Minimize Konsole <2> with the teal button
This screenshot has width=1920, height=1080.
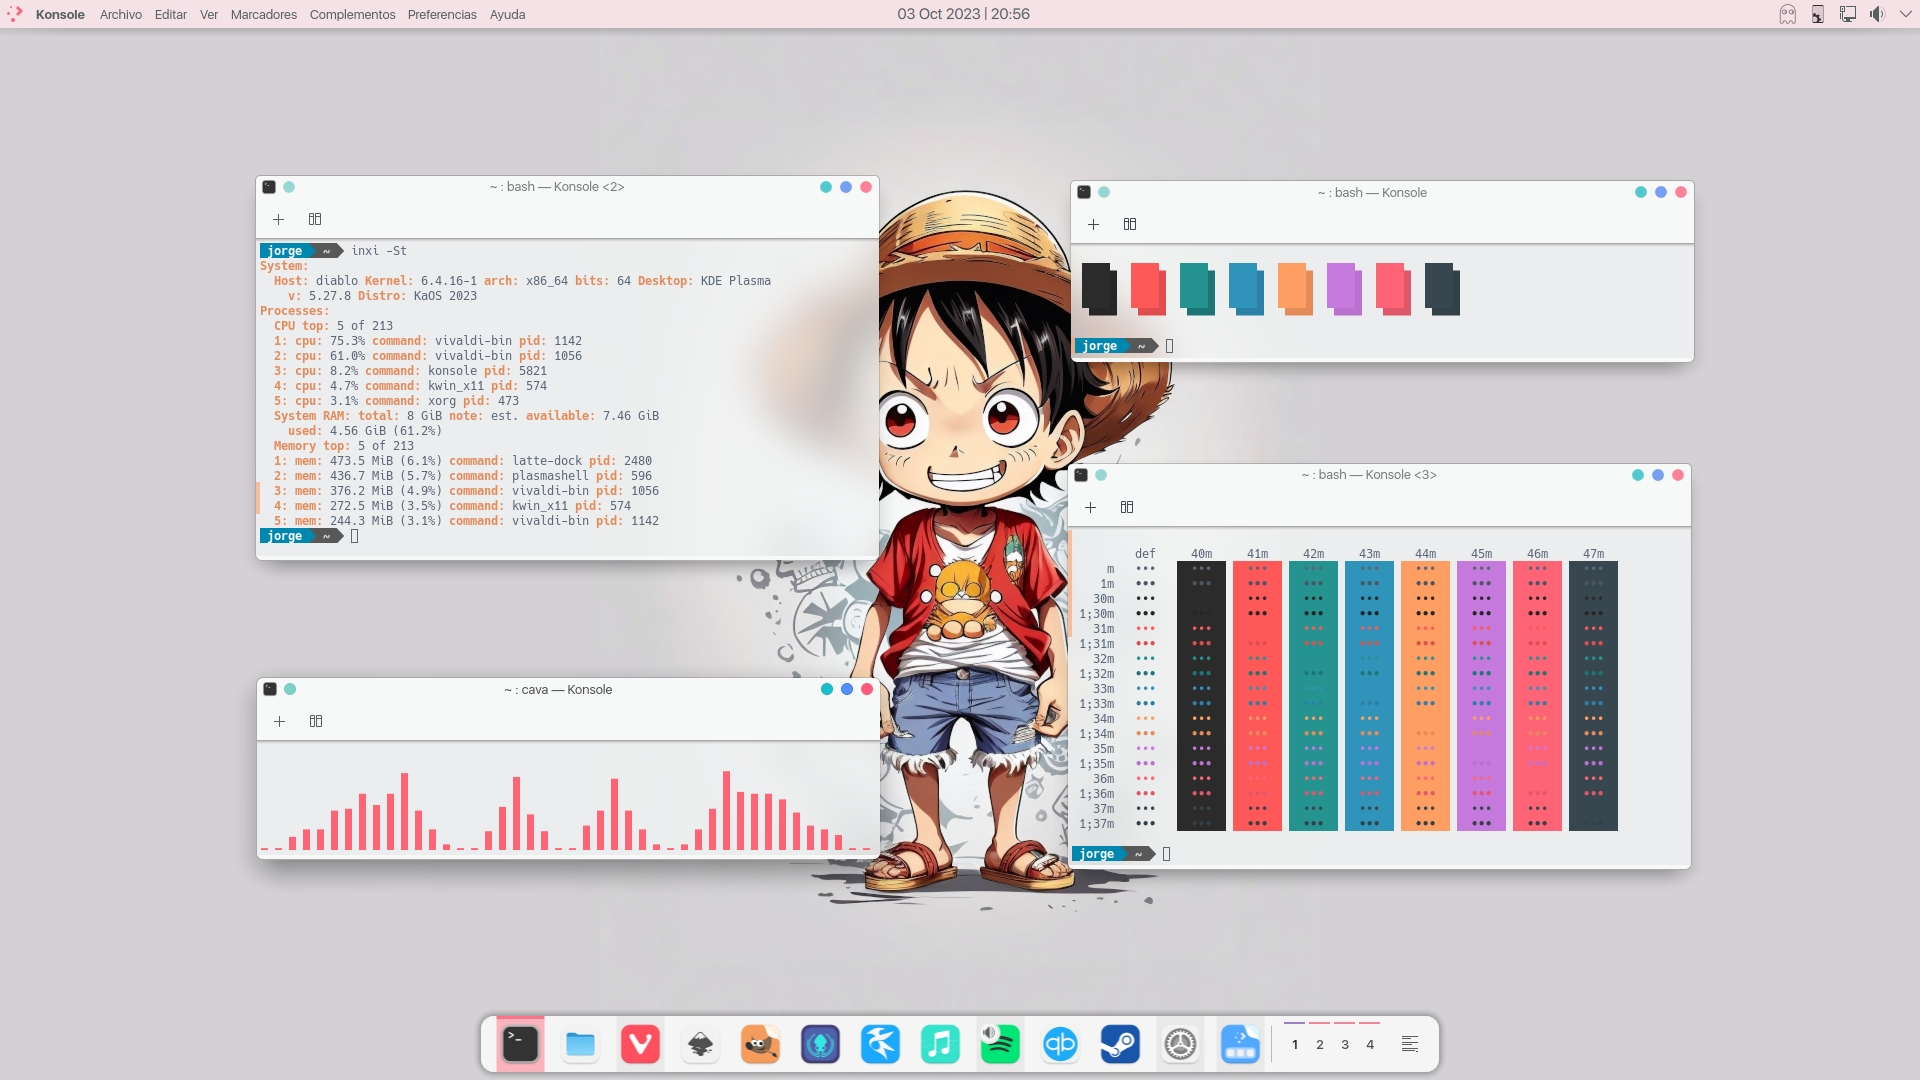tap(826, 187)
